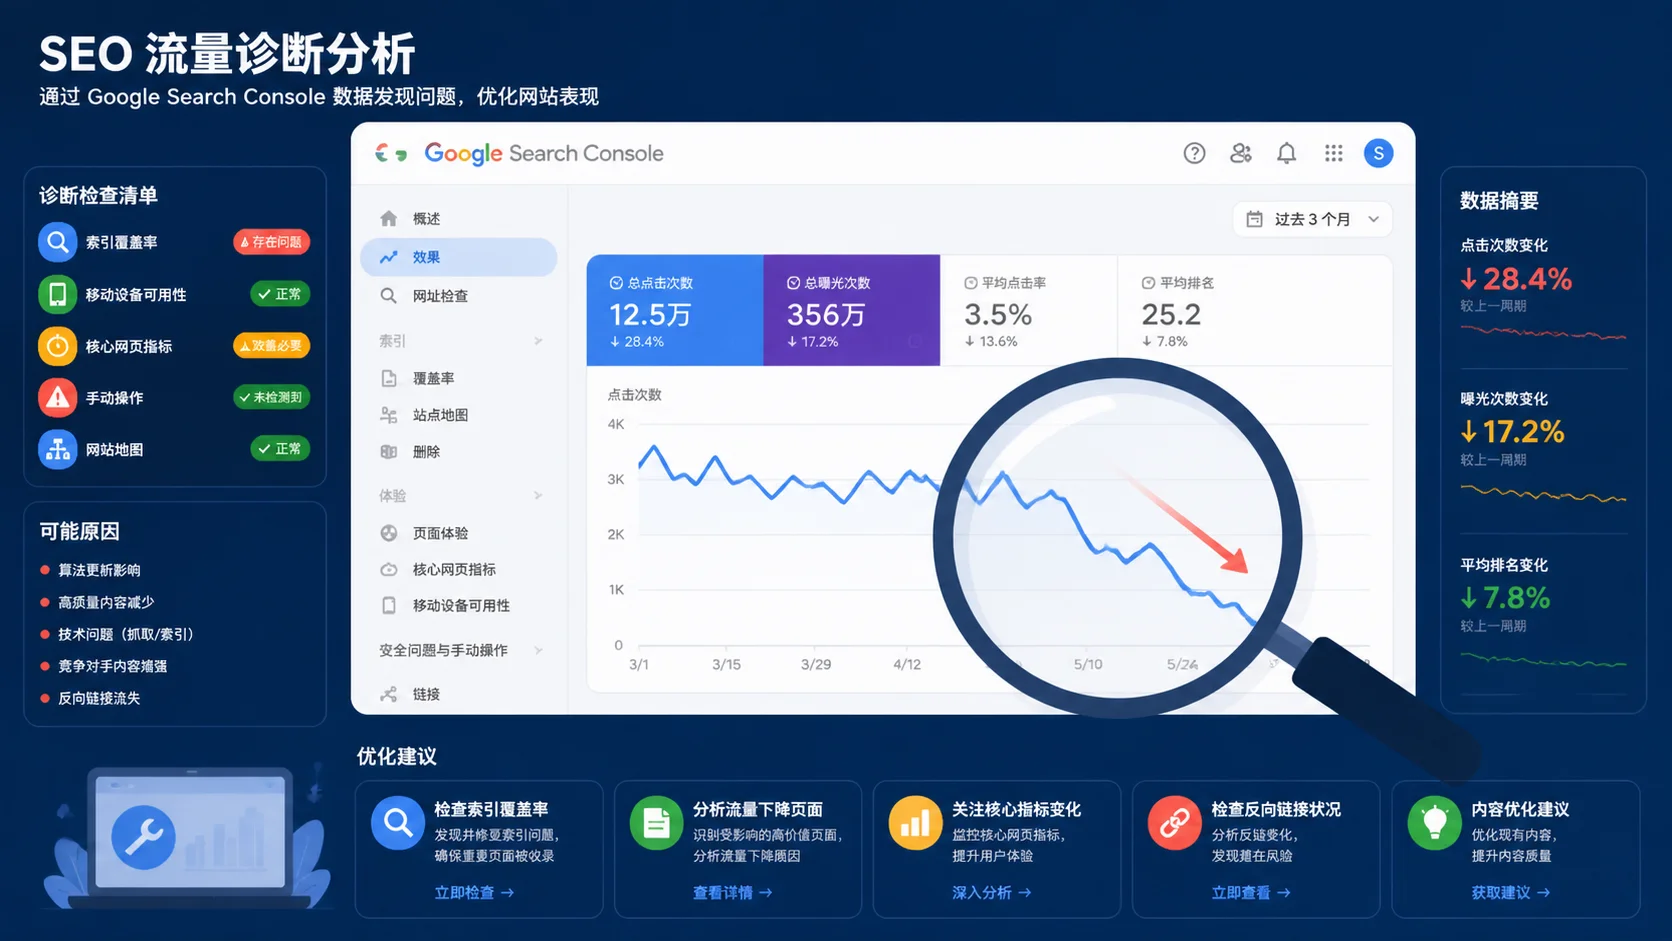This screenshot has width=1672, height=941.
Task: Collapse the 索引 section chevron
Action: tap(538, 341)
